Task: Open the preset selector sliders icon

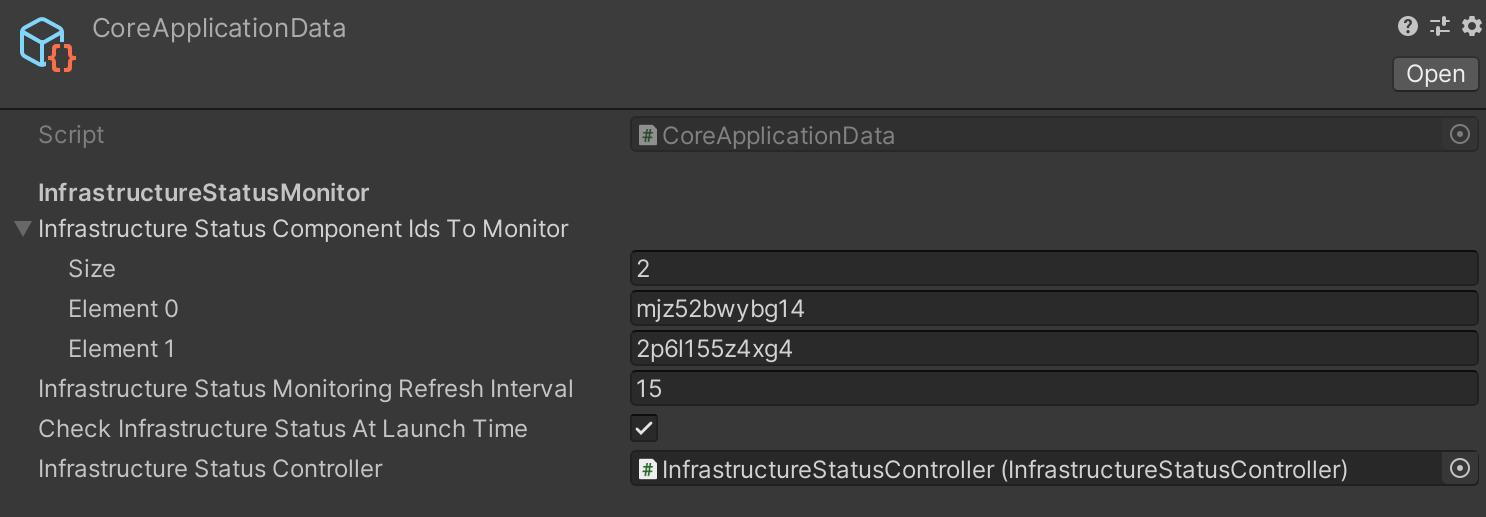Action: pyautogui.click(x=1440, y=27)
